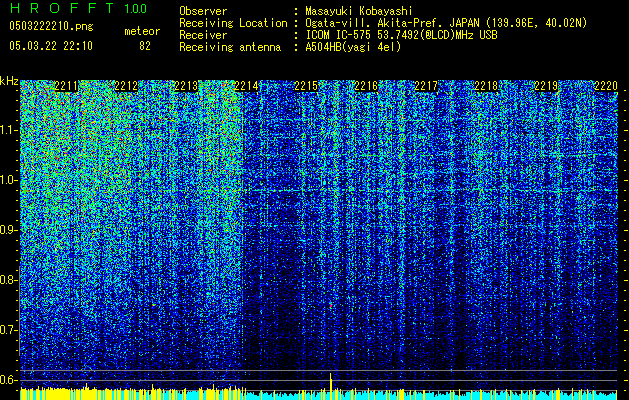The image size is (629, 400).
Task: Click the filename 0503222210.png
Action: (x=51, y=27)
